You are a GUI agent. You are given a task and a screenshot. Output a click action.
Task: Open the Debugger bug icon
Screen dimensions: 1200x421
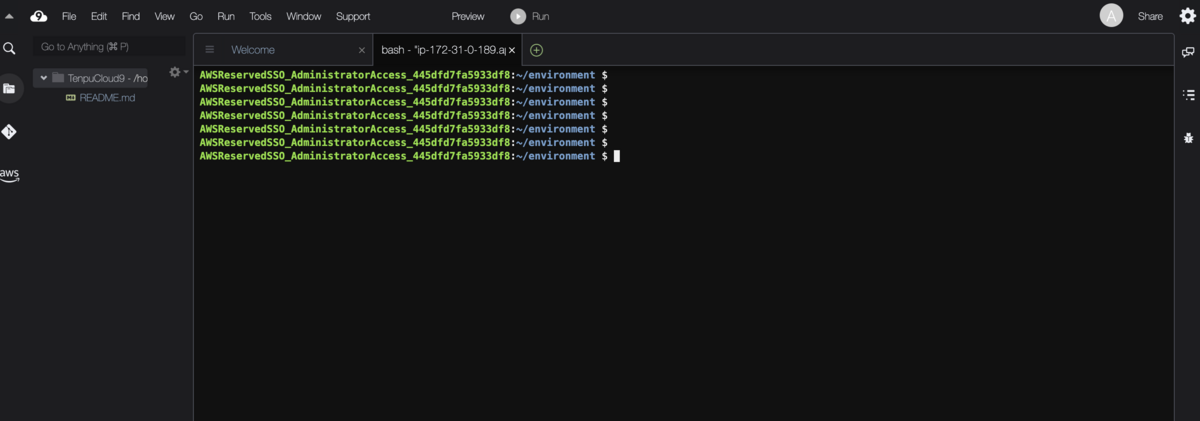pos(1188,138)
